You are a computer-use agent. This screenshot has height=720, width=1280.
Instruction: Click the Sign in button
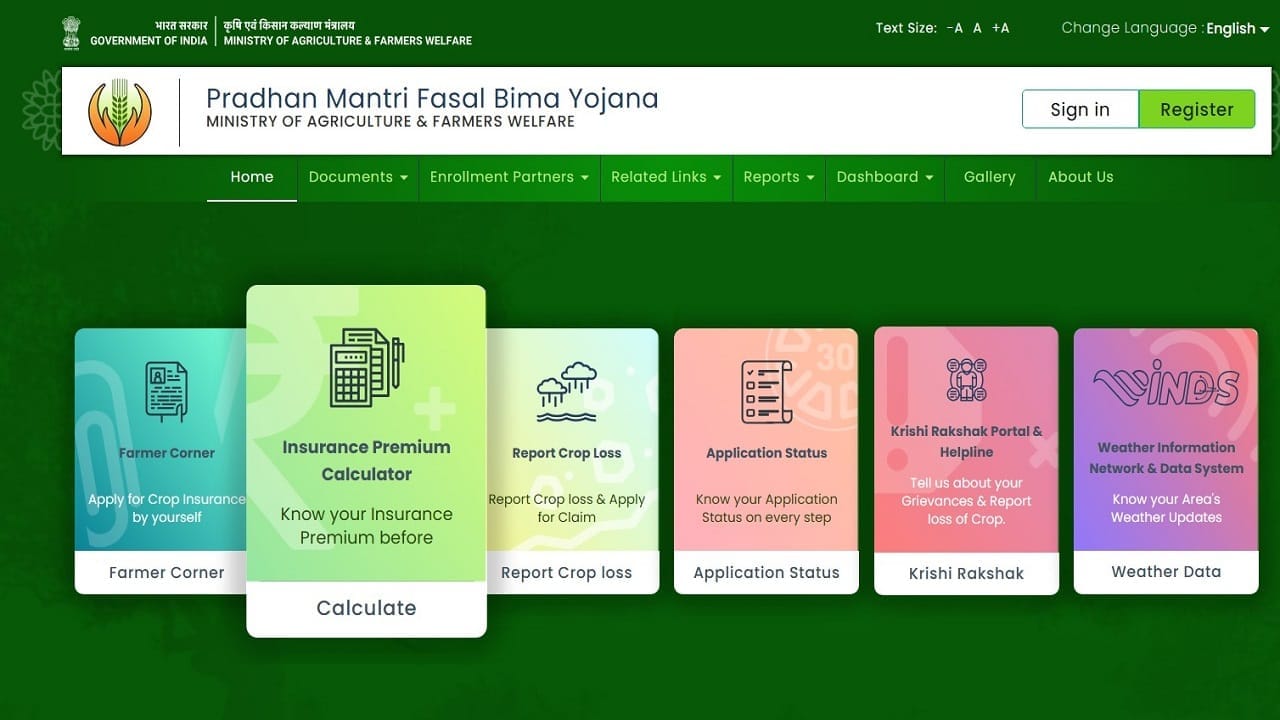pos(1080,109)
